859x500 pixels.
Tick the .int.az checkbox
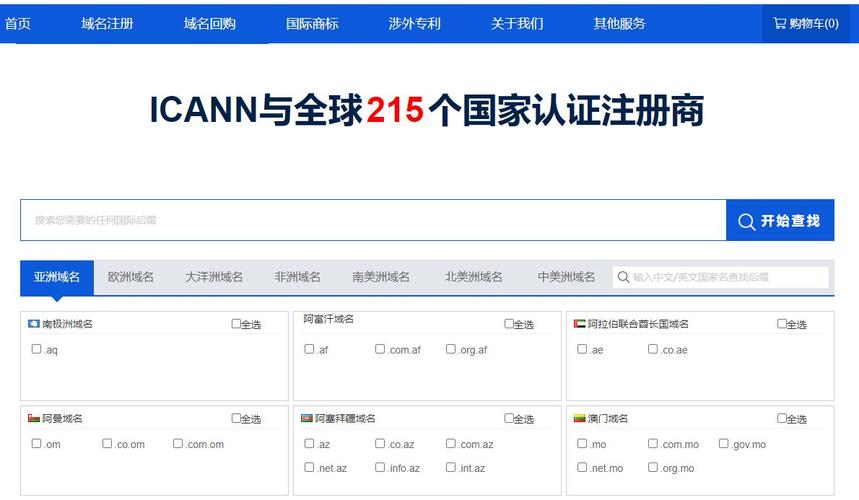pos(450,467)
